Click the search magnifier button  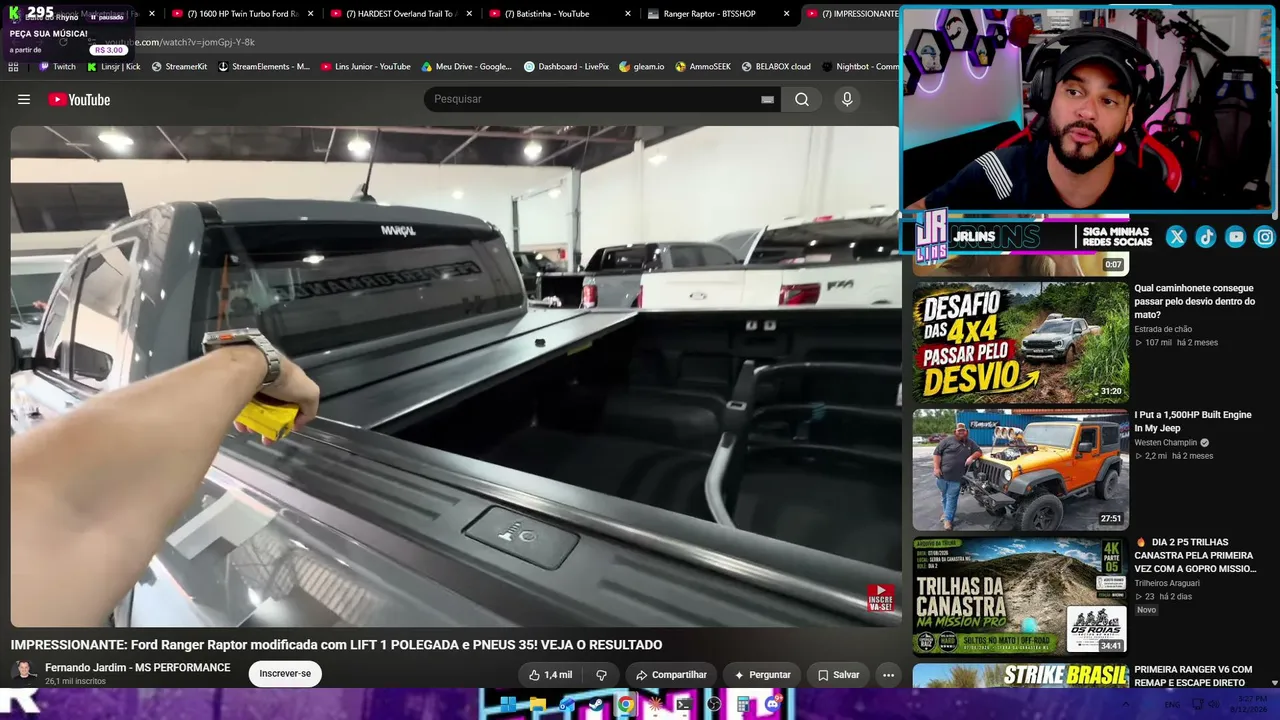click(802, 99)
